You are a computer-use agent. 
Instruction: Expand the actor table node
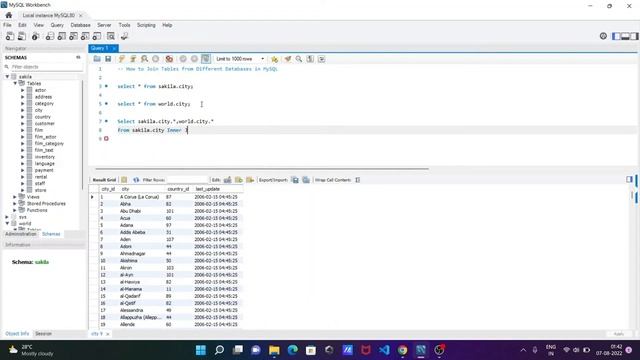[23, 90]
